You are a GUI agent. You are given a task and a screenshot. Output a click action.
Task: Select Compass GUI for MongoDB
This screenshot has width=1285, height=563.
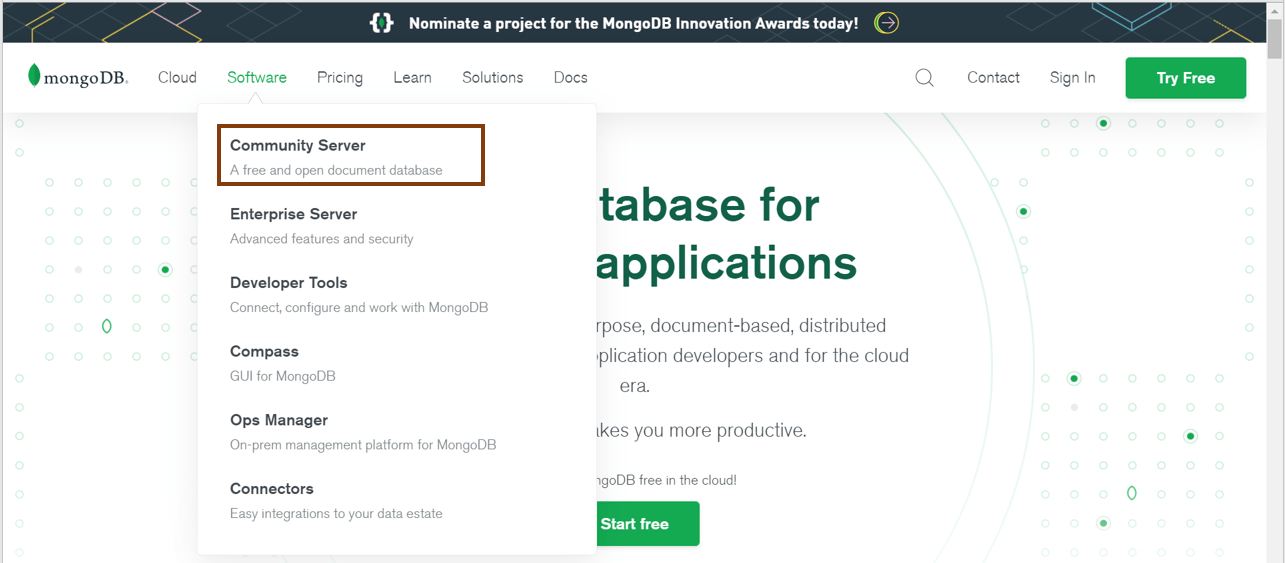tap(283, 363)
